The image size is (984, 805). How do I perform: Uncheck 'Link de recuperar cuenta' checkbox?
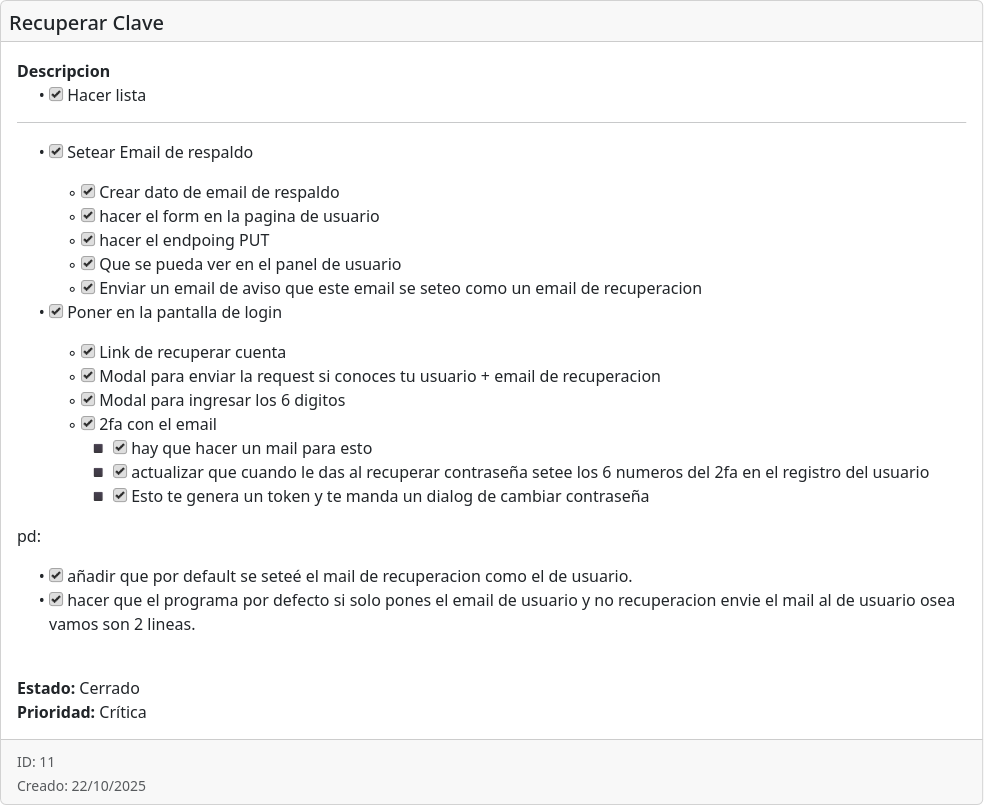[x=89, y=352]
